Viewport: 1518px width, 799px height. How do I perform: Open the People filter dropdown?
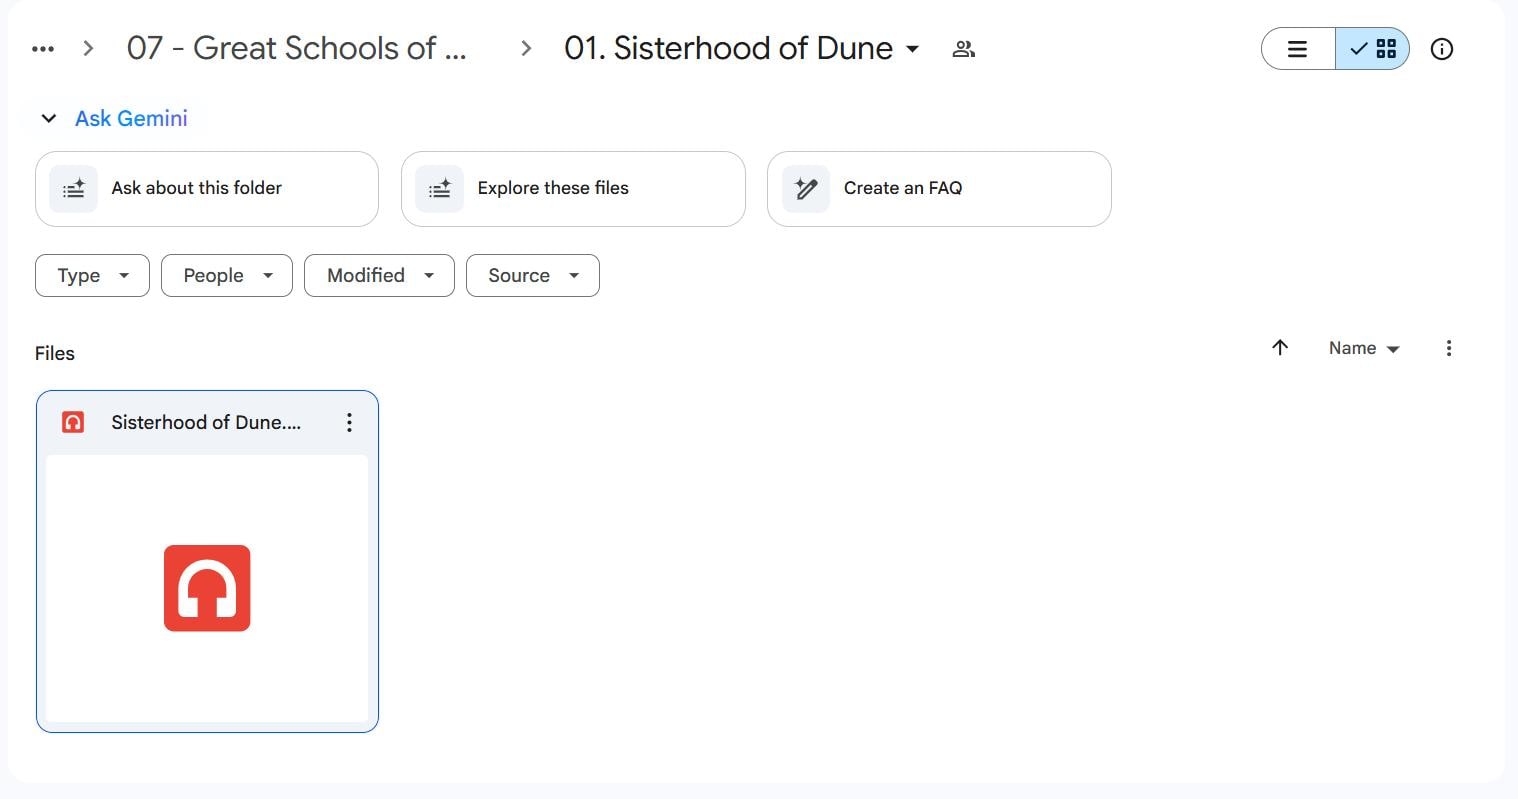(x=226, y=275)
